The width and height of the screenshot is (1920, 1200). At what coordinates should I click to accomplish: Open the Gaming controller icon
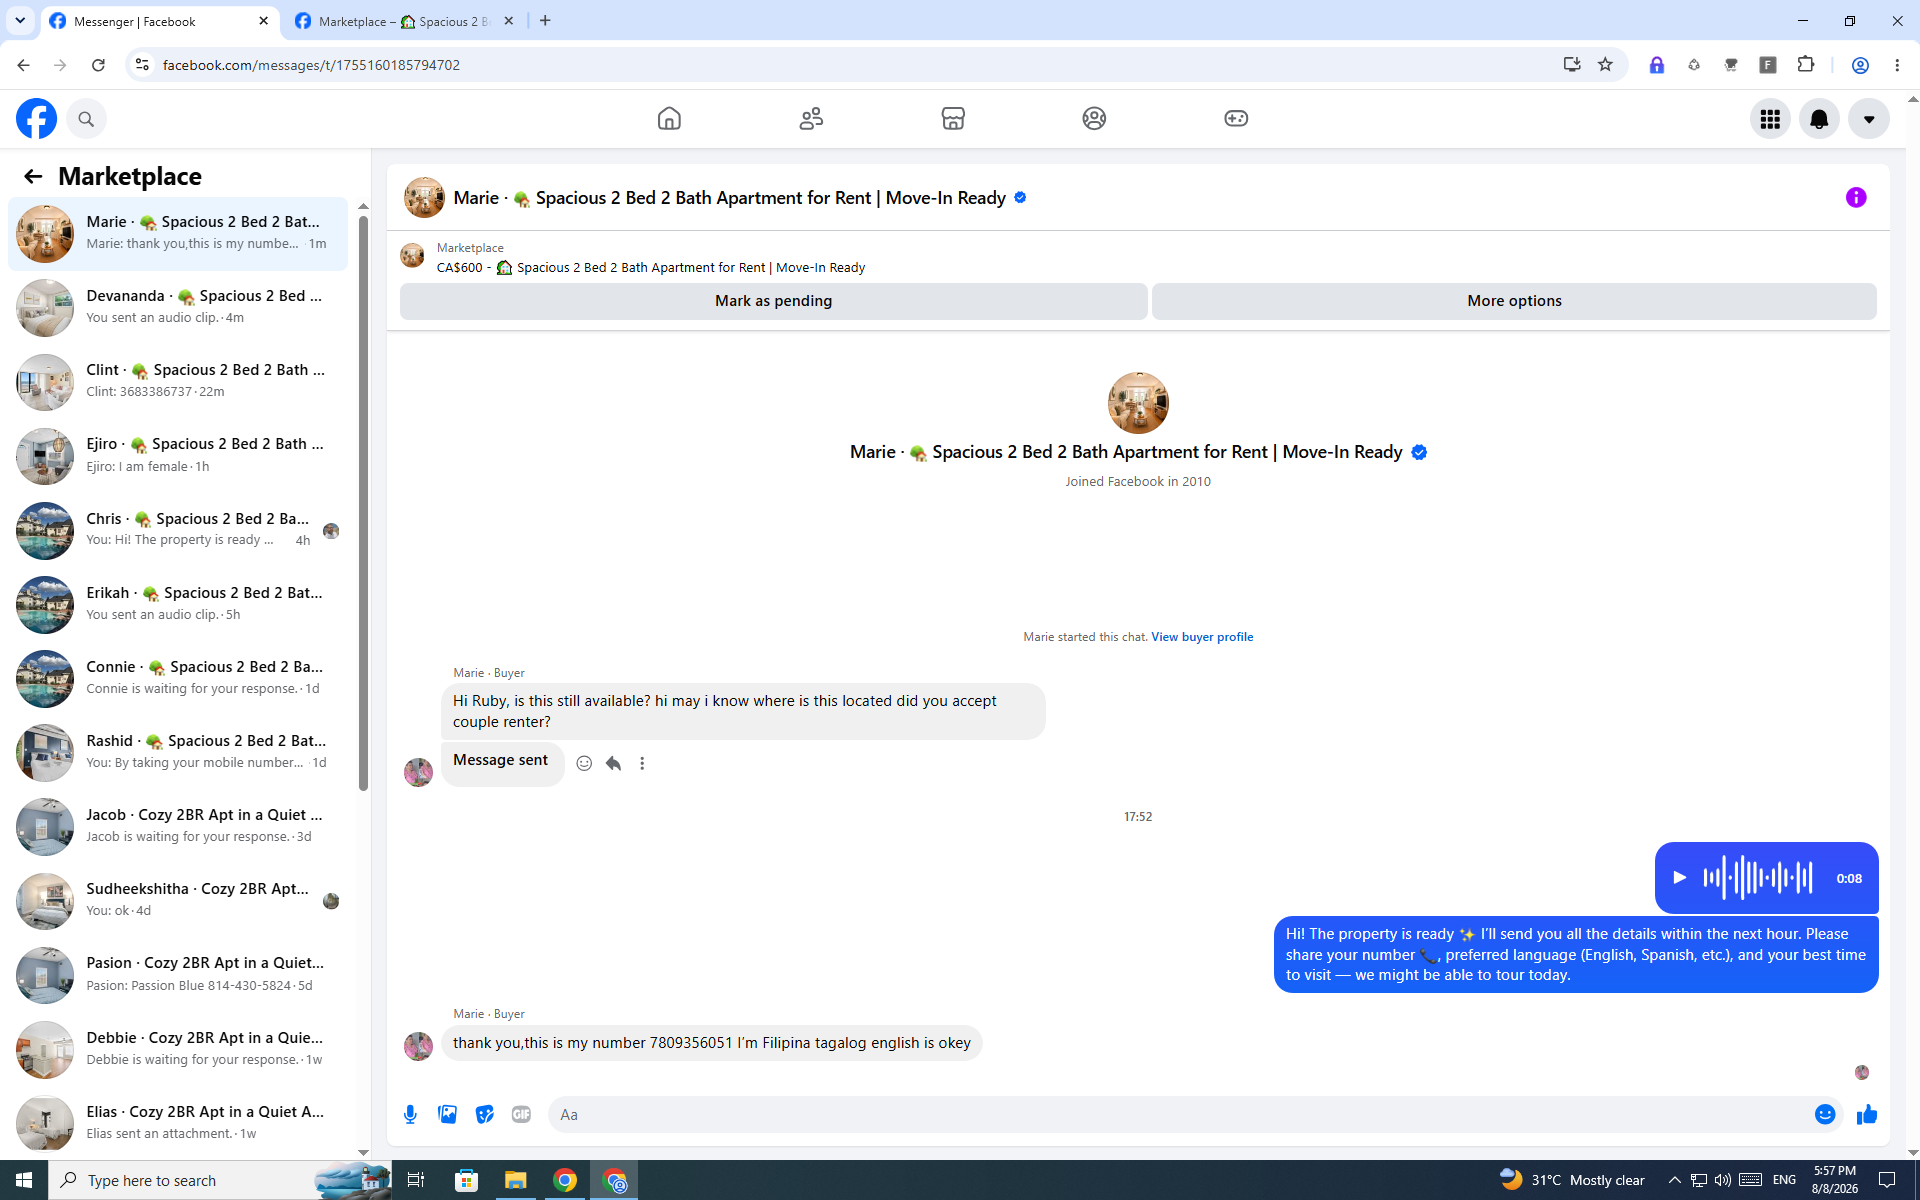tap(1236, 119)
